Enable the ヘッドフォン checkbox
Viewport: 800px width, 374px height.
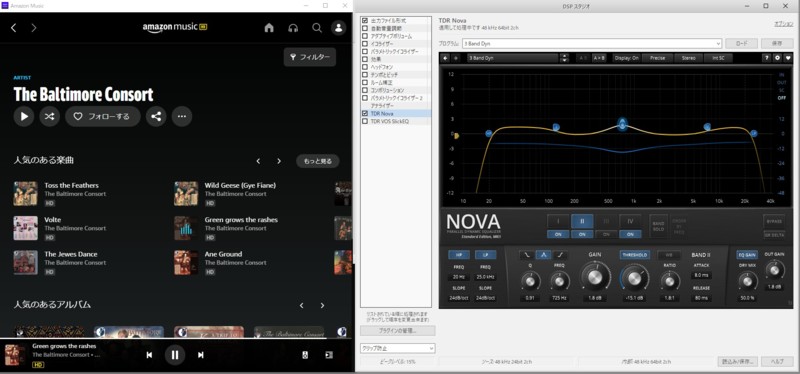point(364,67)
